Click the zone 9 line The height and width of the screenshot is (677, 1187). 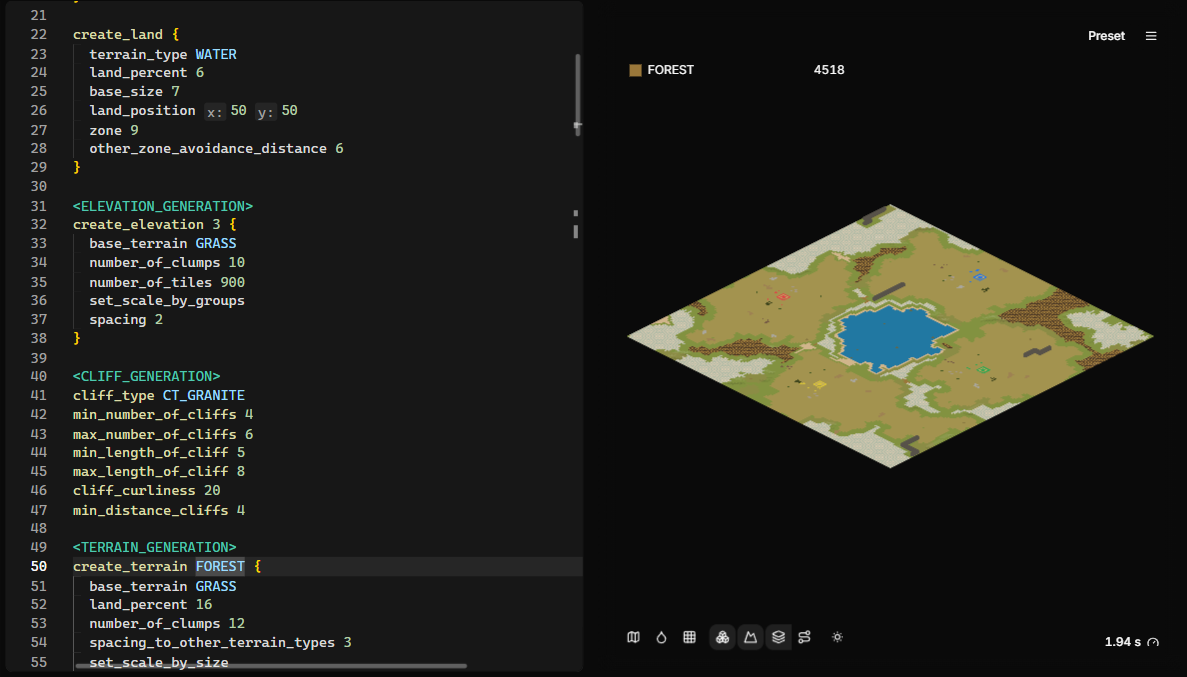pyautogui.click(x=114, y=130)
